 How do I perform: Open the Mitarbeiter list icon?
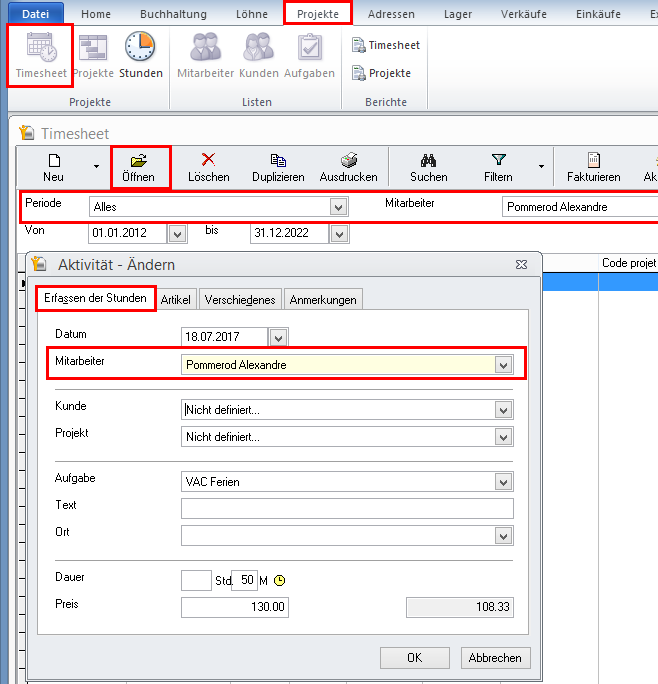(206, 55)
